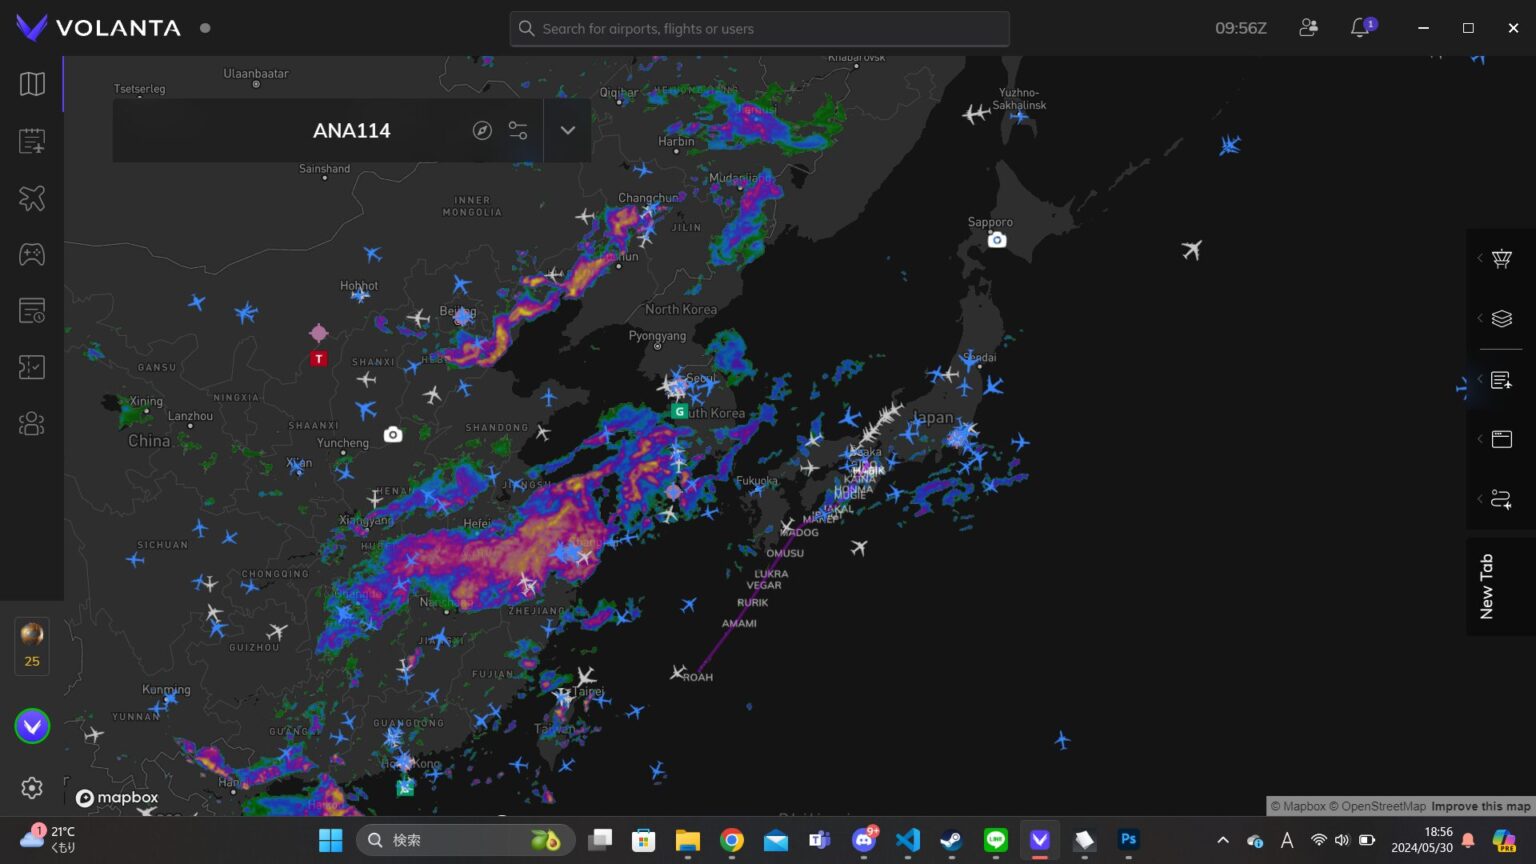
Task: Open the flight planning calendar icon
Action: click(x=32, y=141)
